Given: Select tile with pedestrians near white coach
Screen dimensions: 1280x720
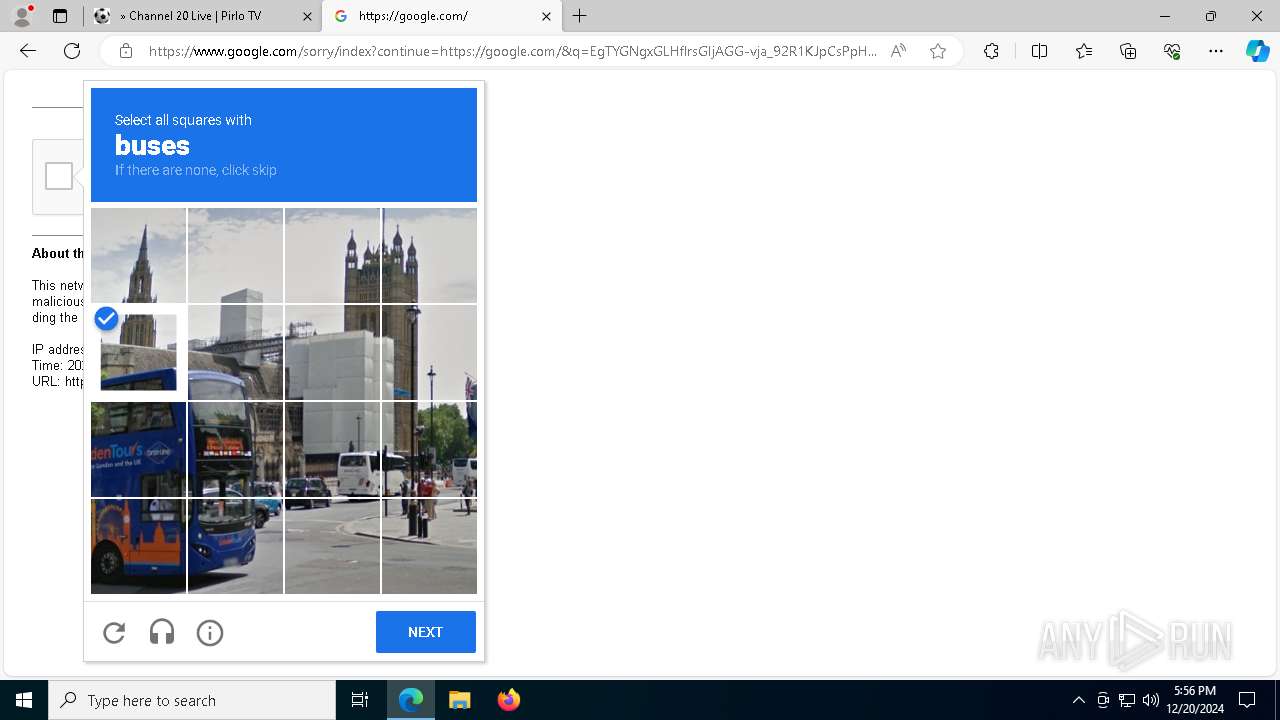Looking at the screenshot, I should click(x=429, y=449).
